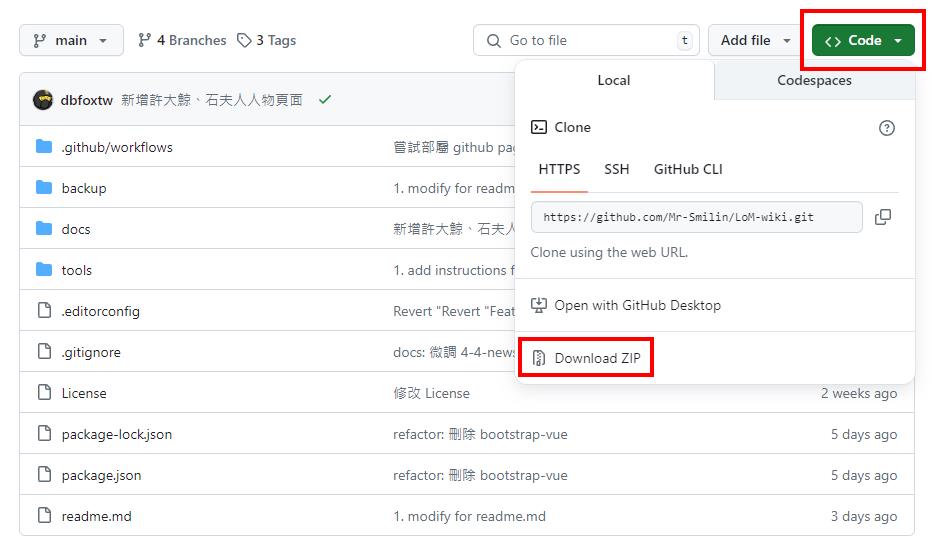Viewport: 932px width, 549px height.
Task: Open the package.json file
Action: click(101, 475)
